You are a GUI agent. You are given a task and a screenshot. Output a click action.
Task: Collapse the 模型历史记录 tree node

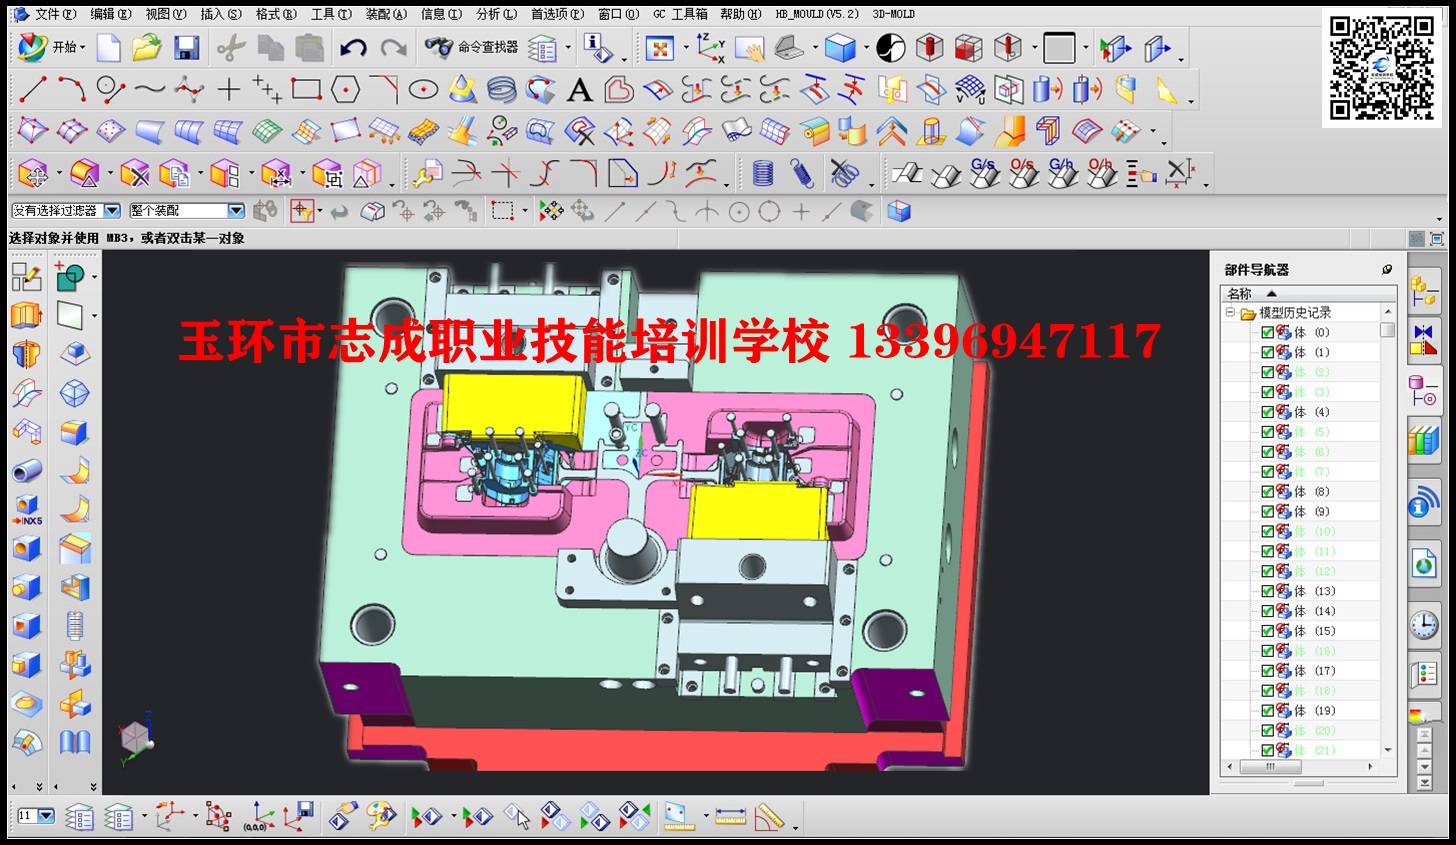[x=1230, y=313]
